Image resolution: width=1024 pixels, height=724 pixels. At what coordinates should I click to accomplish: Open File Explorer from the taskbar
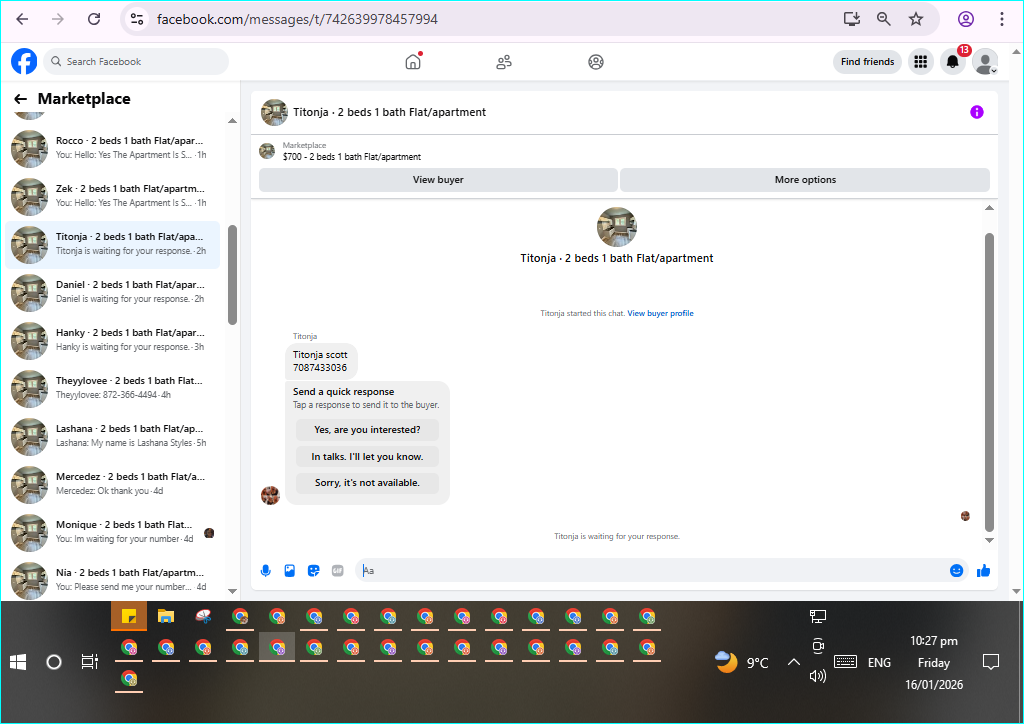pyautogui.click(x=166, y=616)
